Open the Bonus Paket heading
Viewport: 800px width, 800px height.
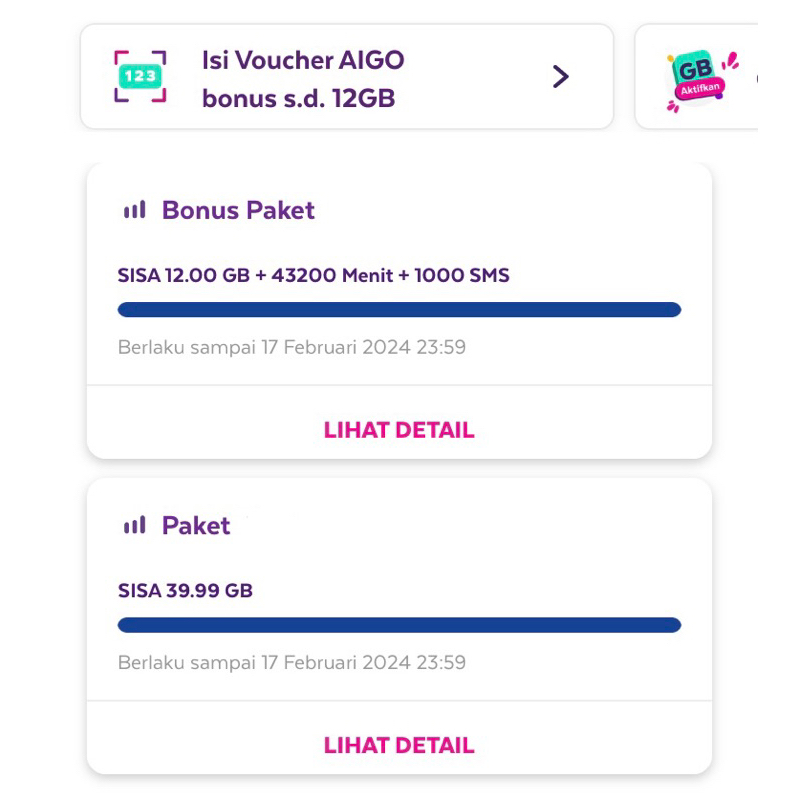[238, 210]
